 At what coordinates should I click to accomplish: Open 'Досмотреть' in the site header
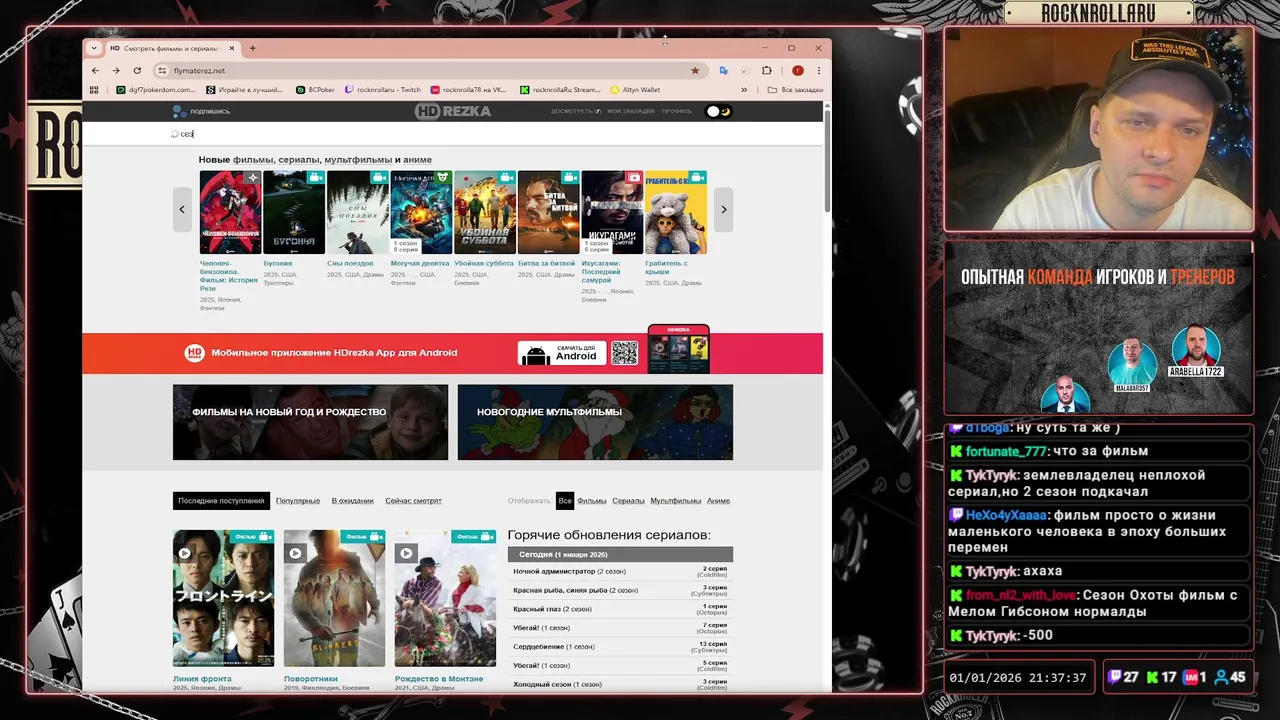576,111
